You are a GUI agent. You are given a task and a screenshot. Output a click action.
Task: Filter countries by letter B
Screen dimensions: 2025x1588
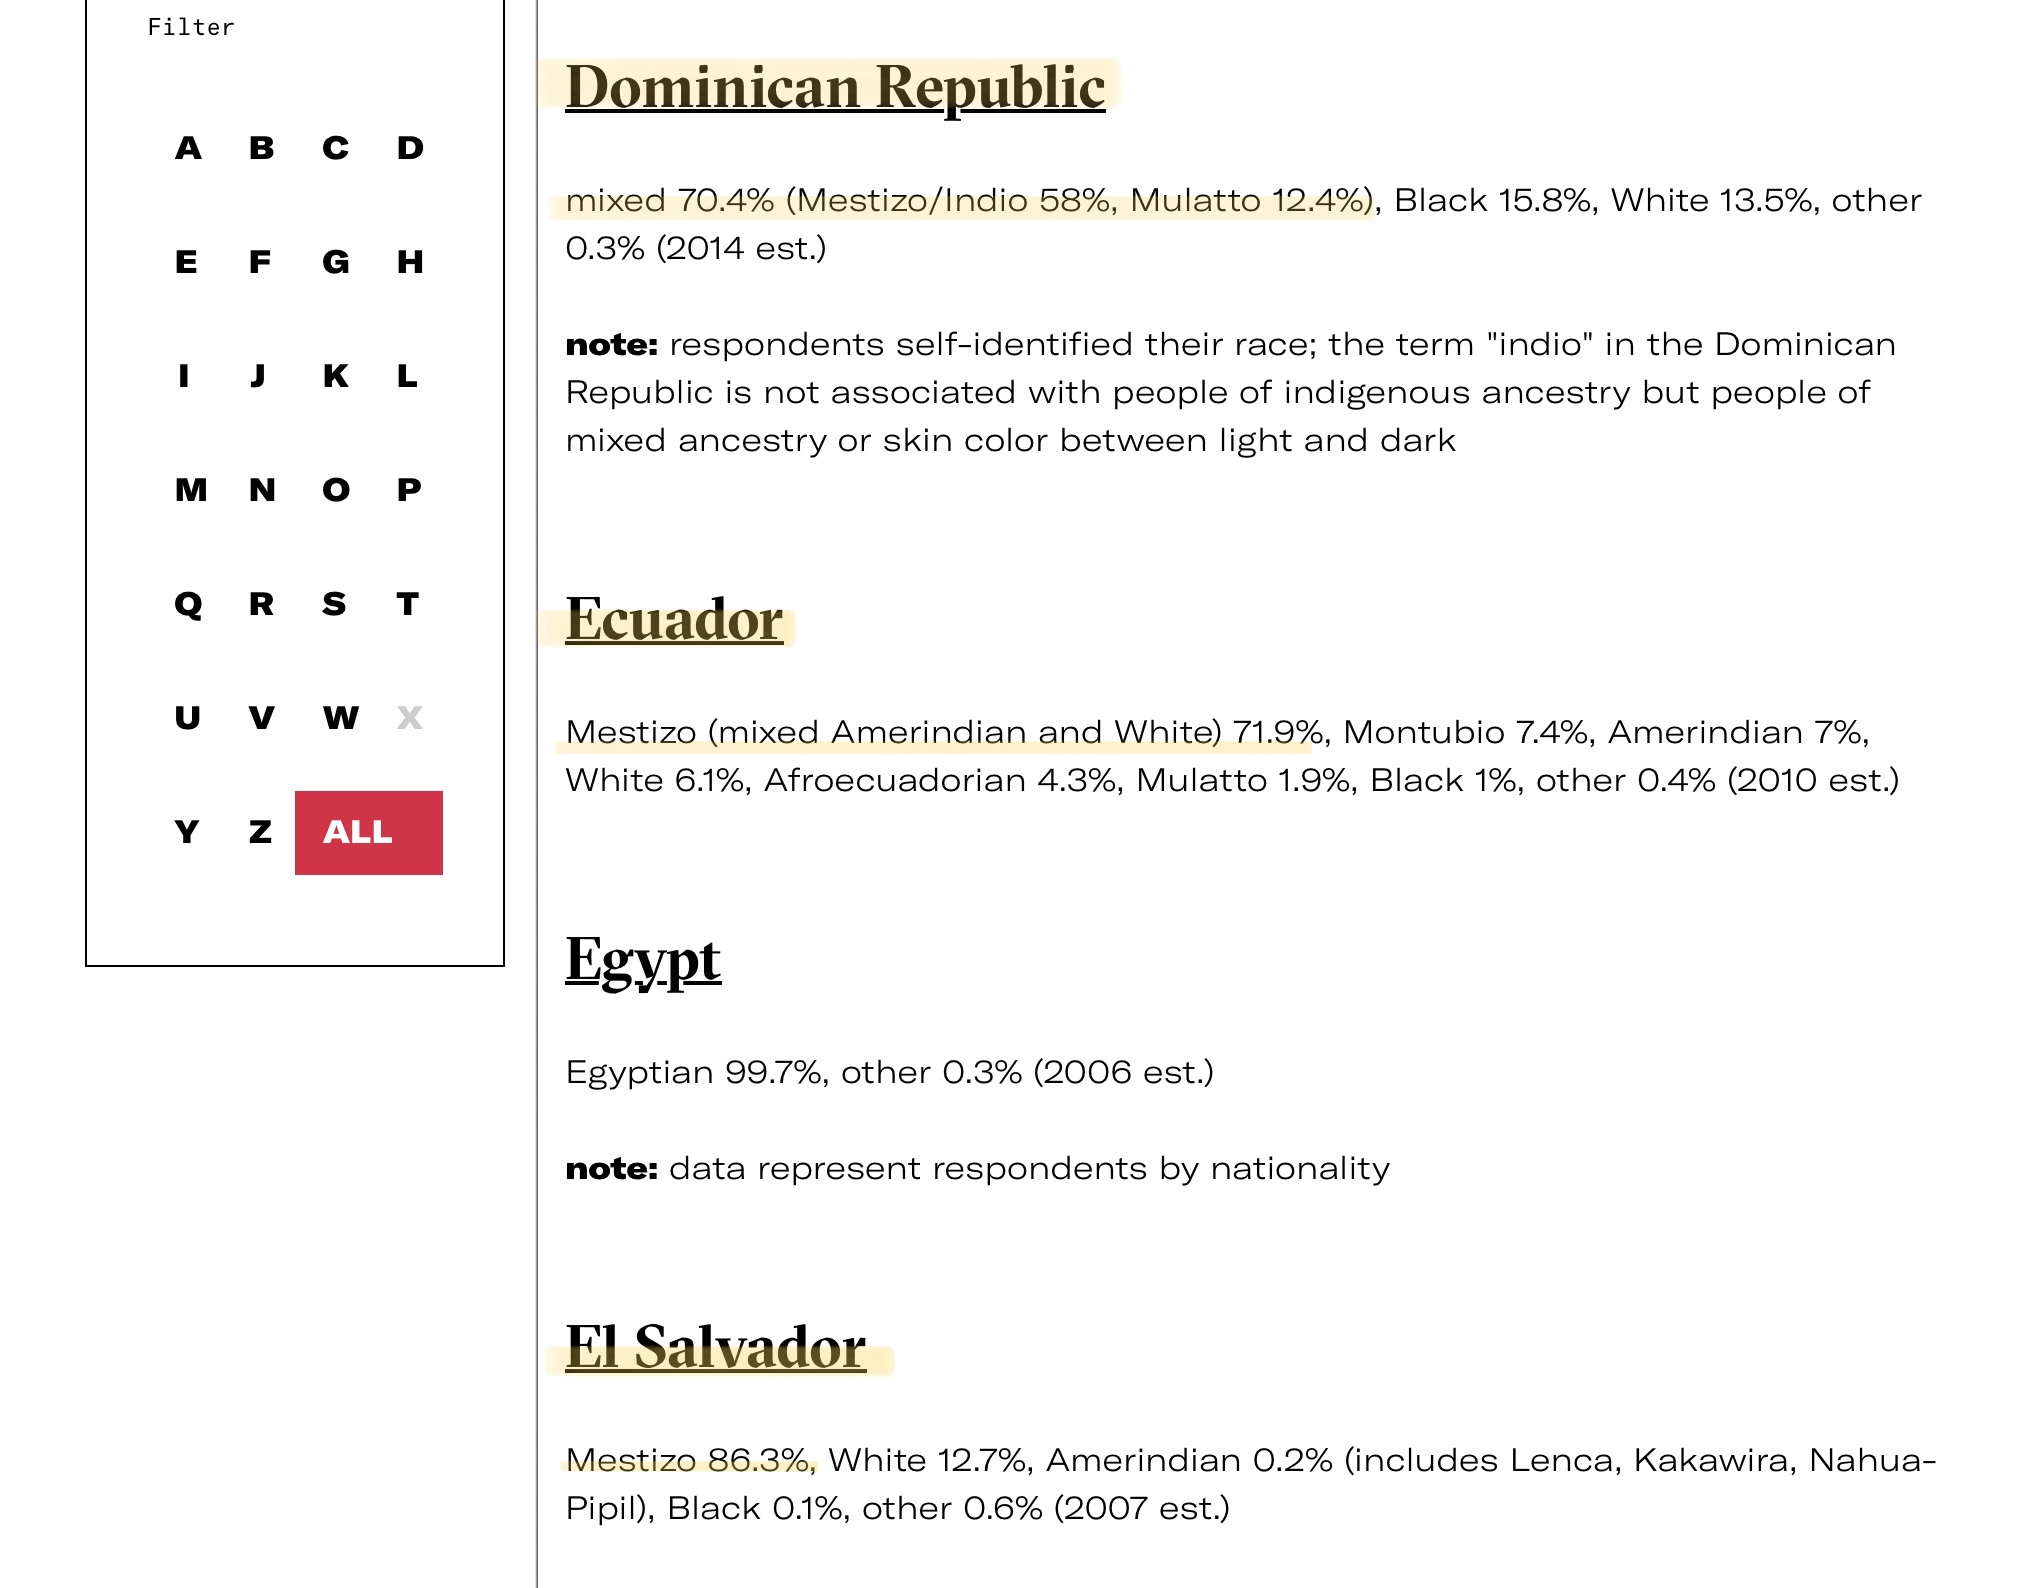point(262,149)
